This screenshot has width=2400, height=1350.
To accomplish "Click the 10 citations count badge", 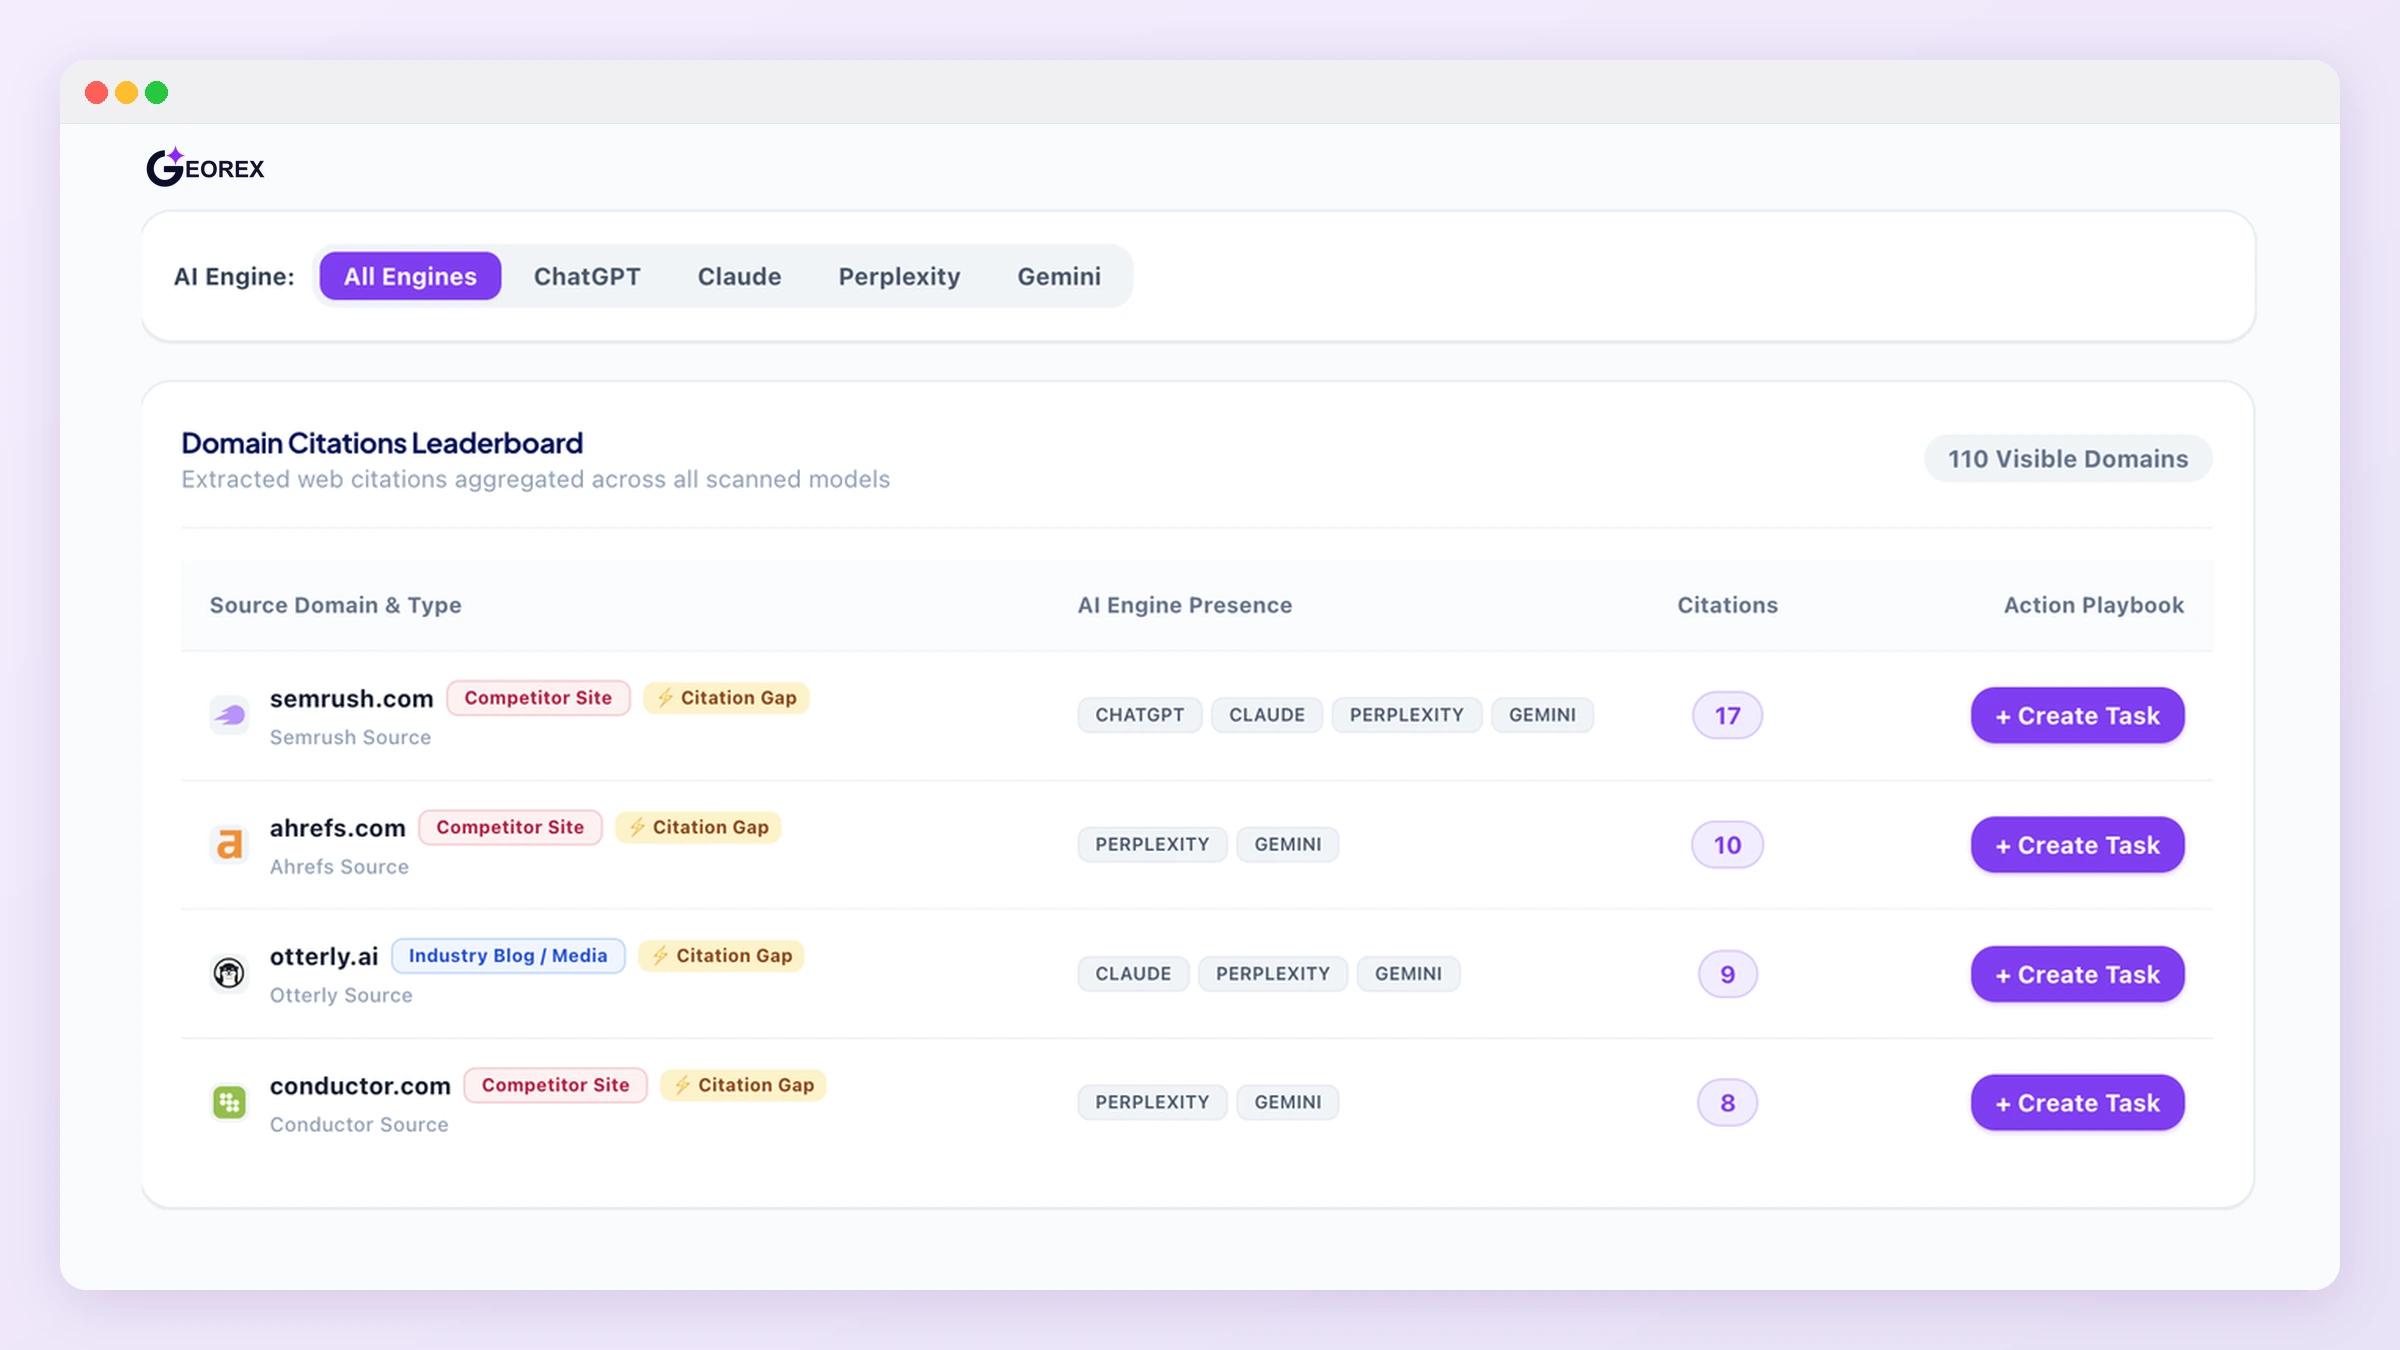I will [x=1727, y=844].
